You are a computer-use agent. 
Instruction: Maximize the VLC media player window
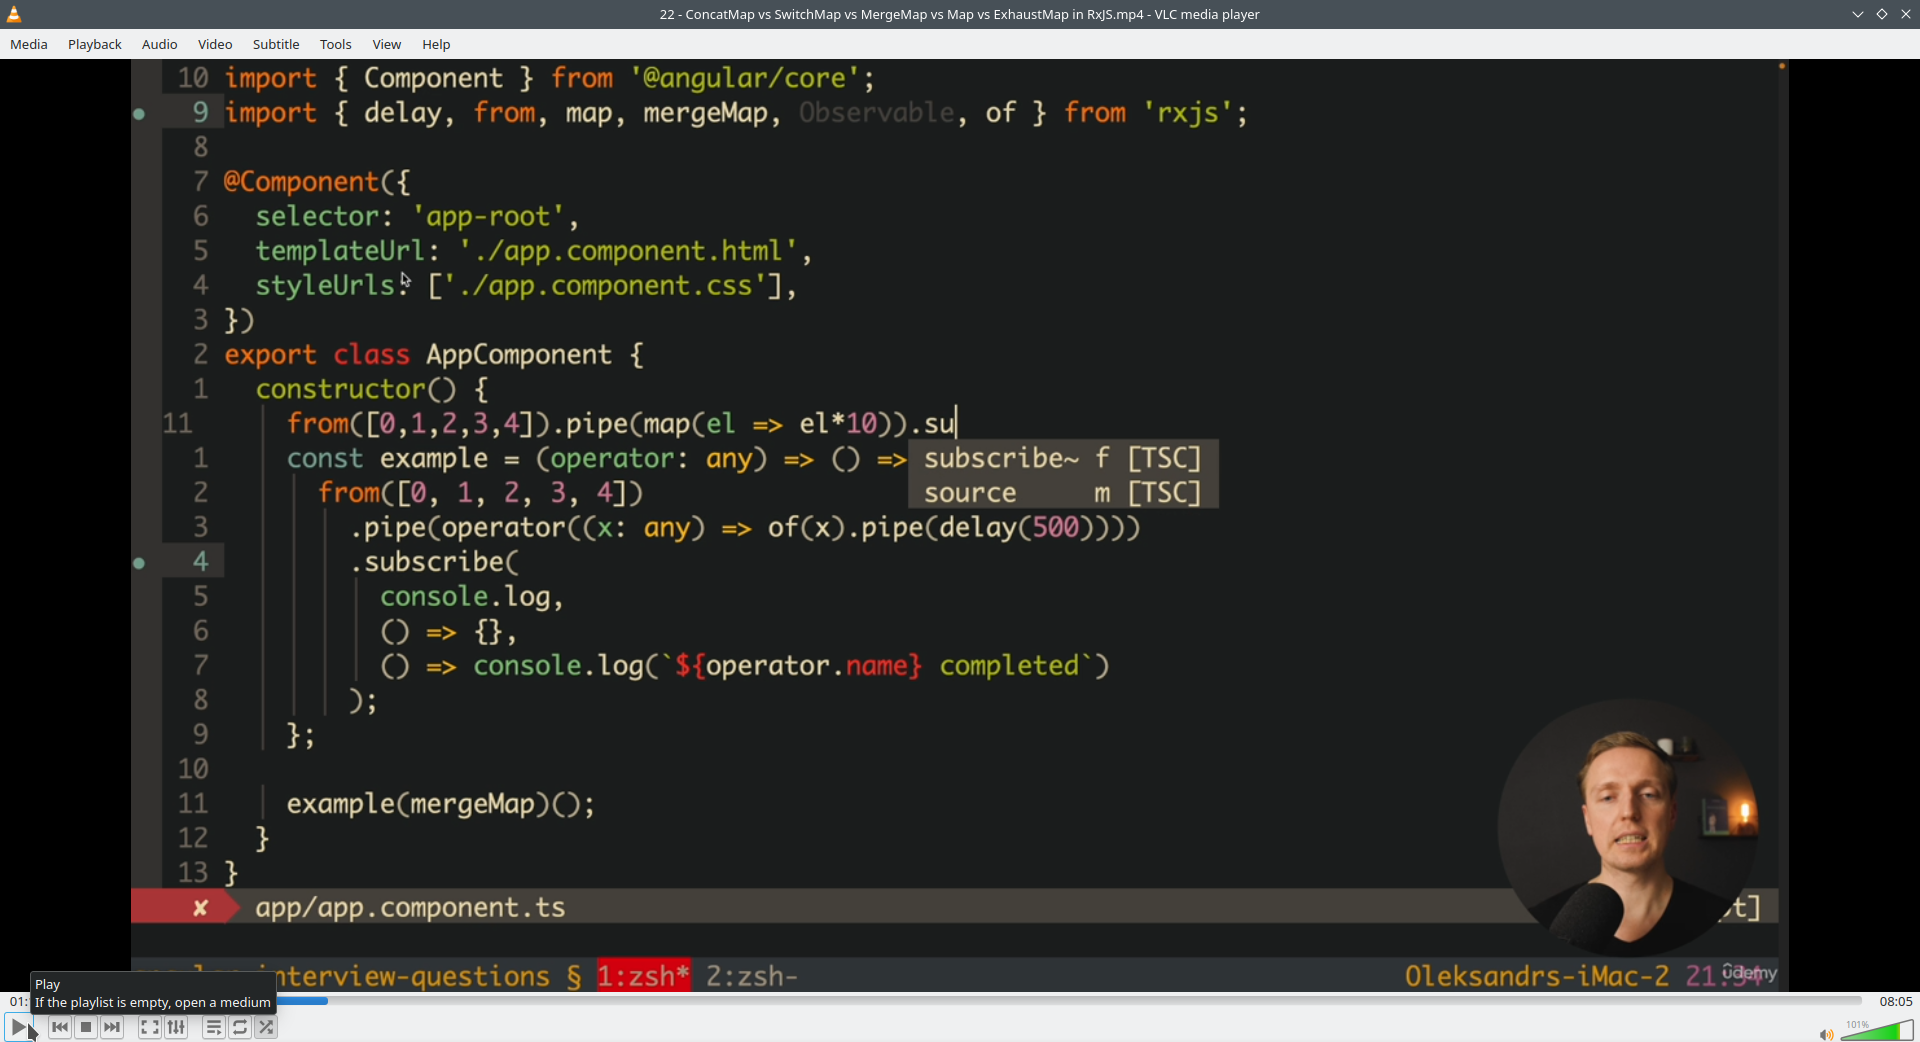point(1882,14)
